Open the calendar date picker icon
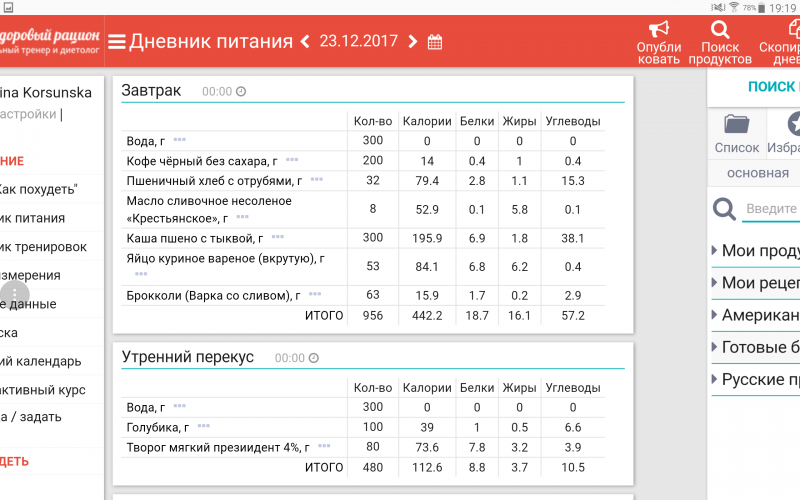The width and height of the screenshot is (800, 500). [435, 42]
